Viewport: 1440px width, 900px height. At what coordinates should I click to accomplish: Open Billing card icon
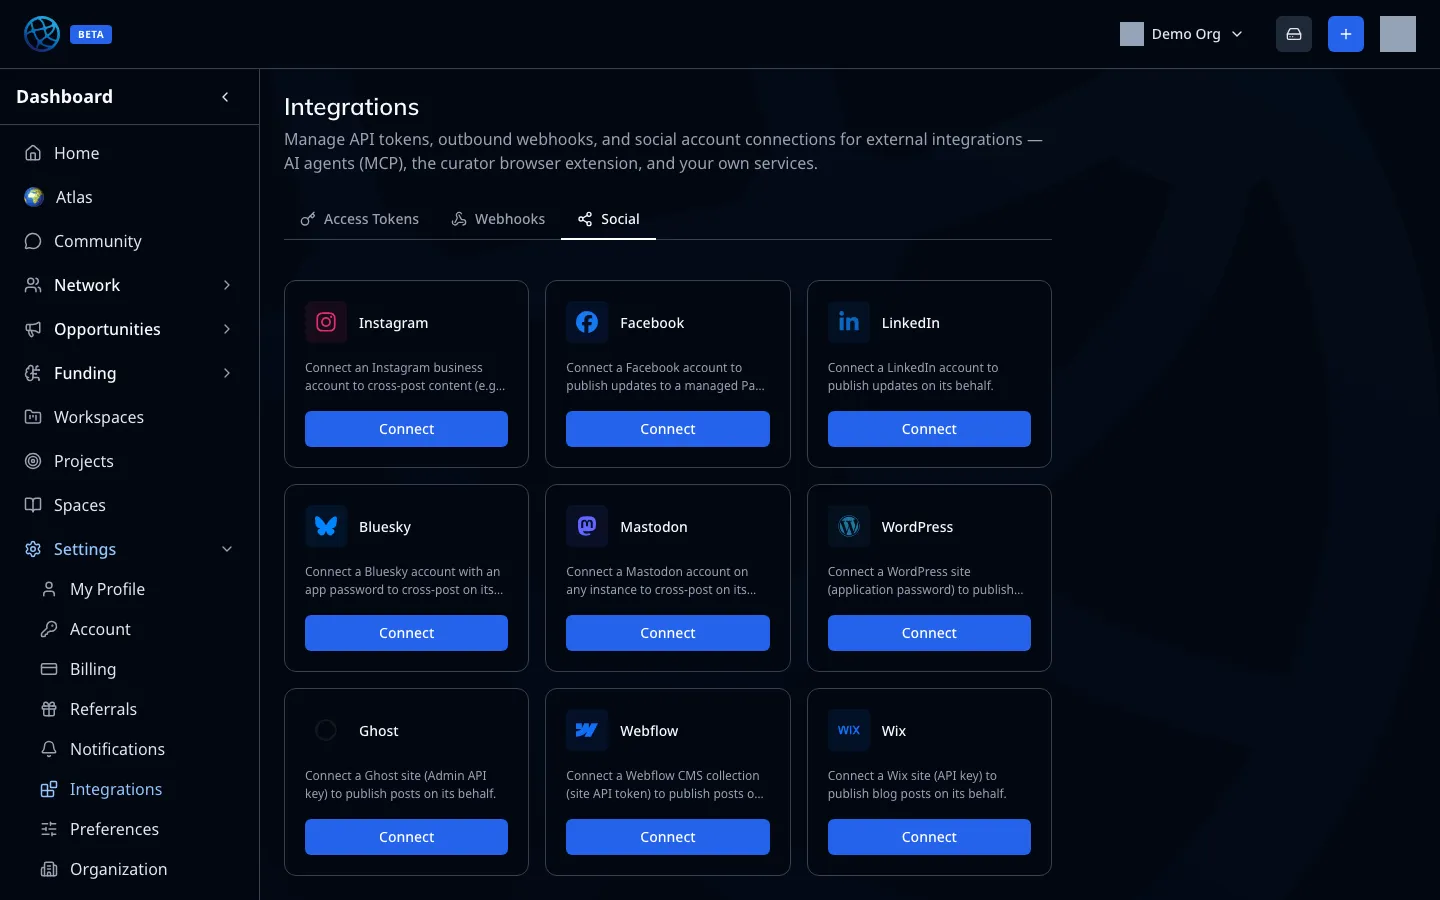pos(49,669)
